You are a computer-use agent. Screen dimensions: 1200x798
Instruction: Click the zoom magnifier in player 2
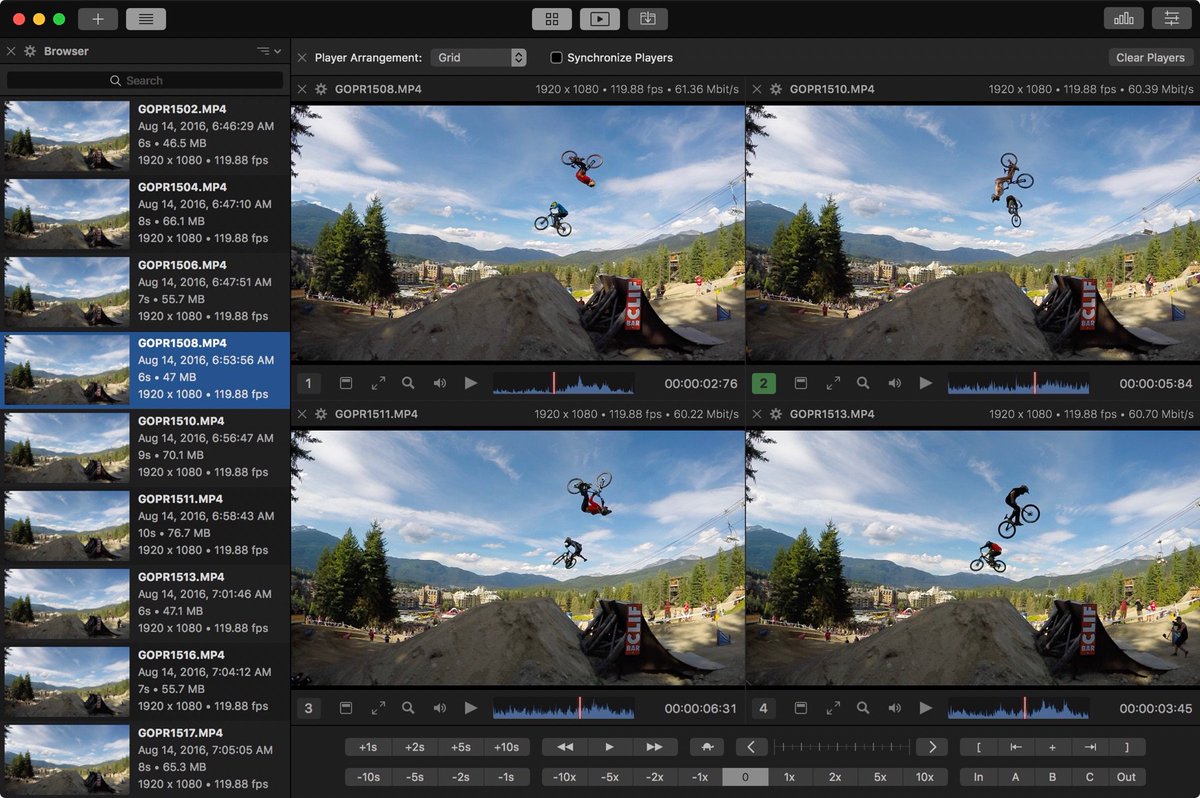[863, 383]
